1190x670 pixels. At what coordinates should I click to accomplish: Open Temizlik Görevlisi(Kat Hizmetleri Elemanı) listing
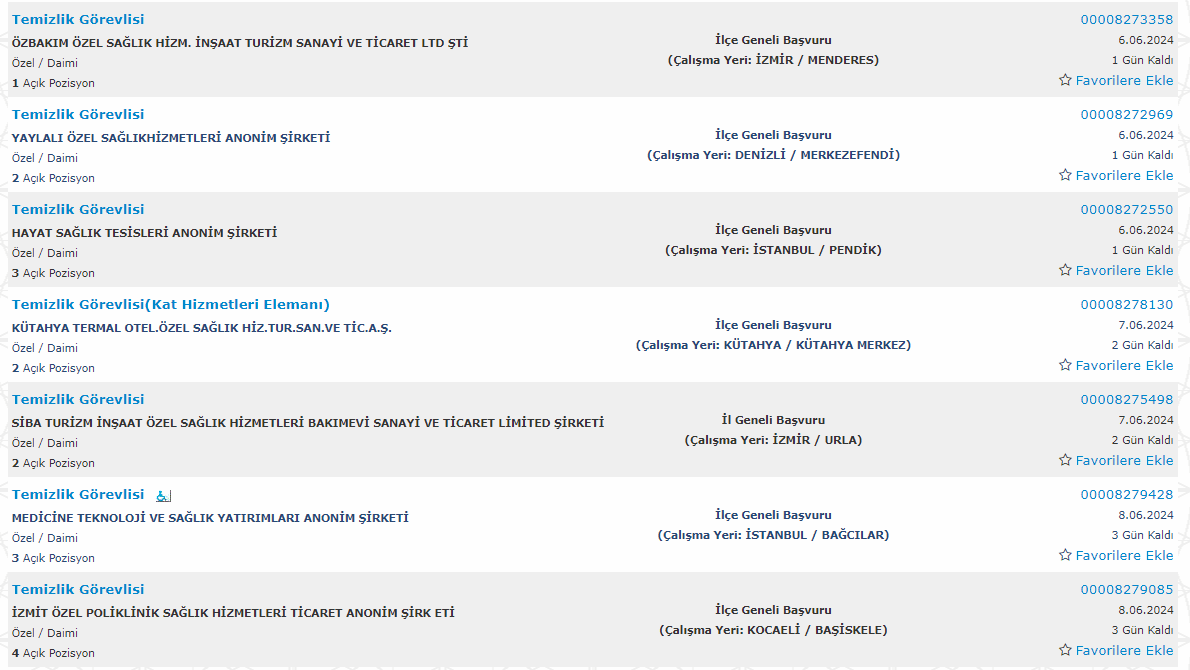tap(170, 304)
